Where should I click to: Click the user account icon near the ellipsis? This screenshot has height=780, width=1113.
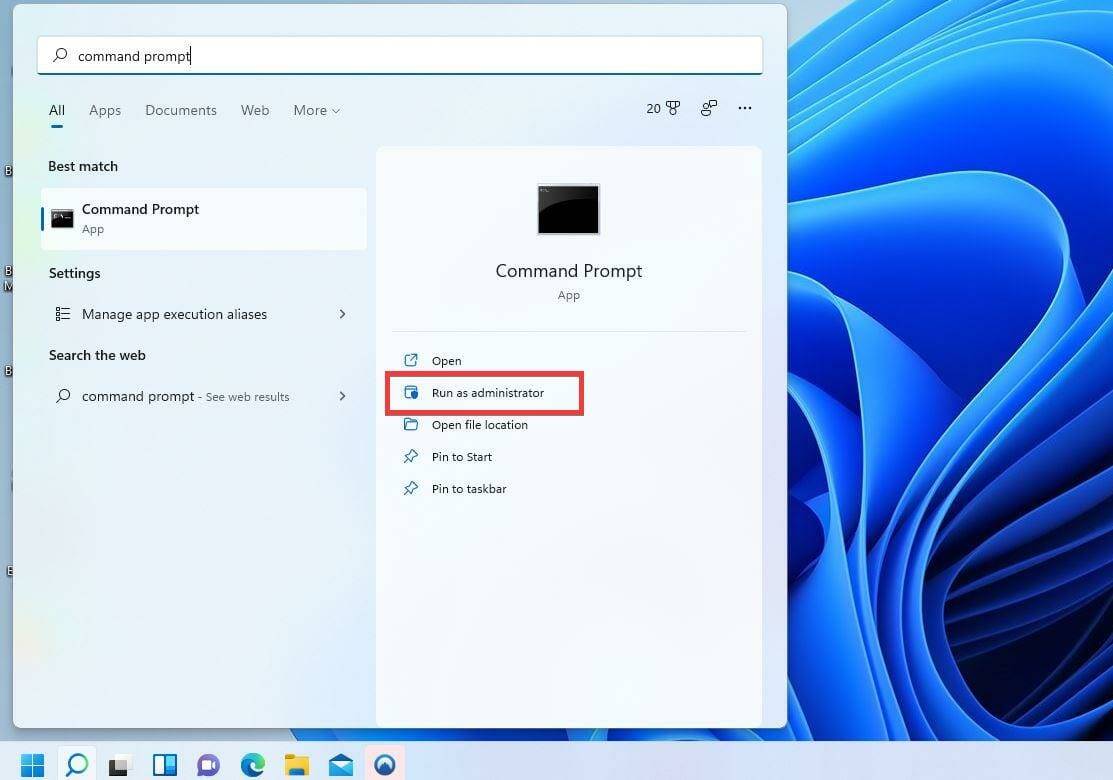pos(708,108)
